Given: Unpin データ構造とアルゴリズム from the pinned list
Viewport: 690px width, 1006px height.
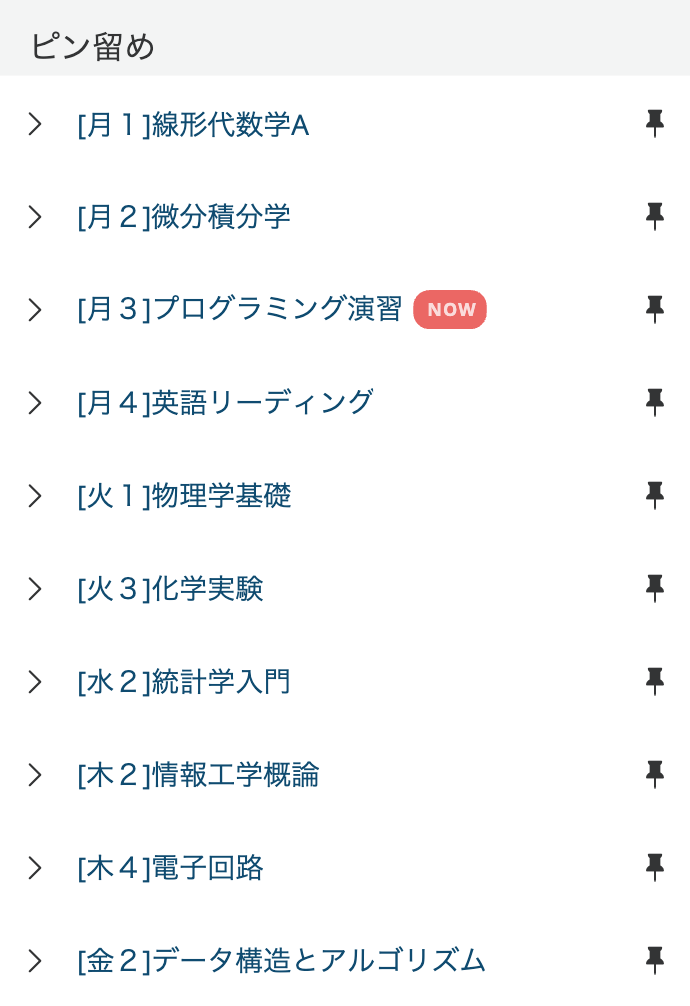Looking at the screenshot, I should 654,960.
